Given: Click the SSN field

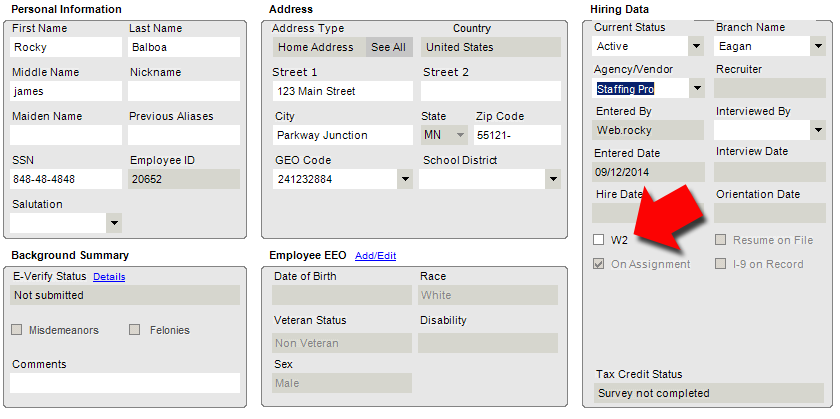Looking at the screenshot, I should 66,179.
